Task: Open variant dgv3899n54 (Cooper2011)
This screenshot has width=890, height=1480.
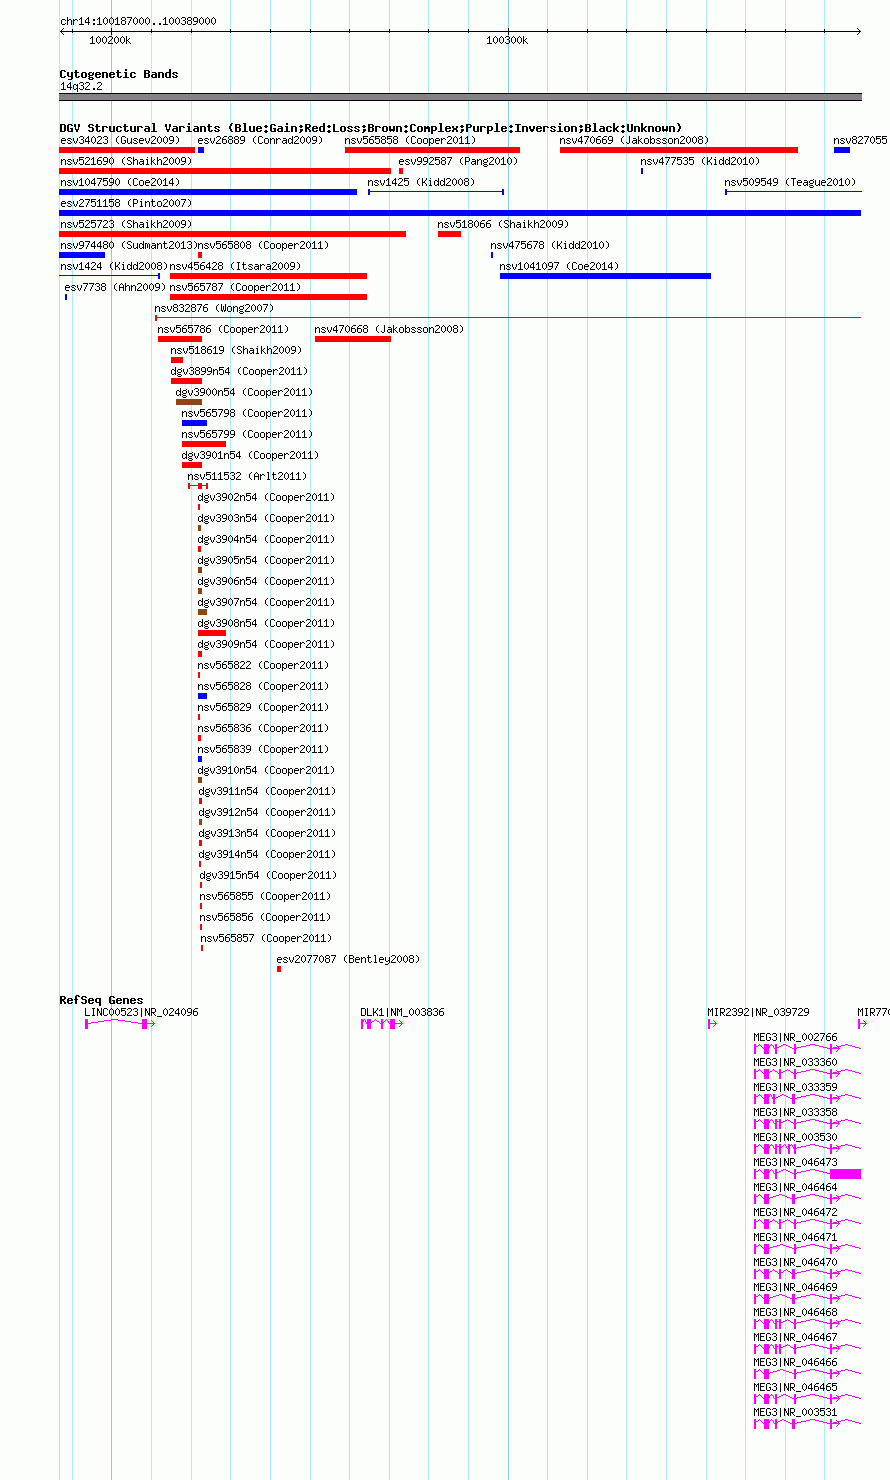Action: (x=241, y=371)
